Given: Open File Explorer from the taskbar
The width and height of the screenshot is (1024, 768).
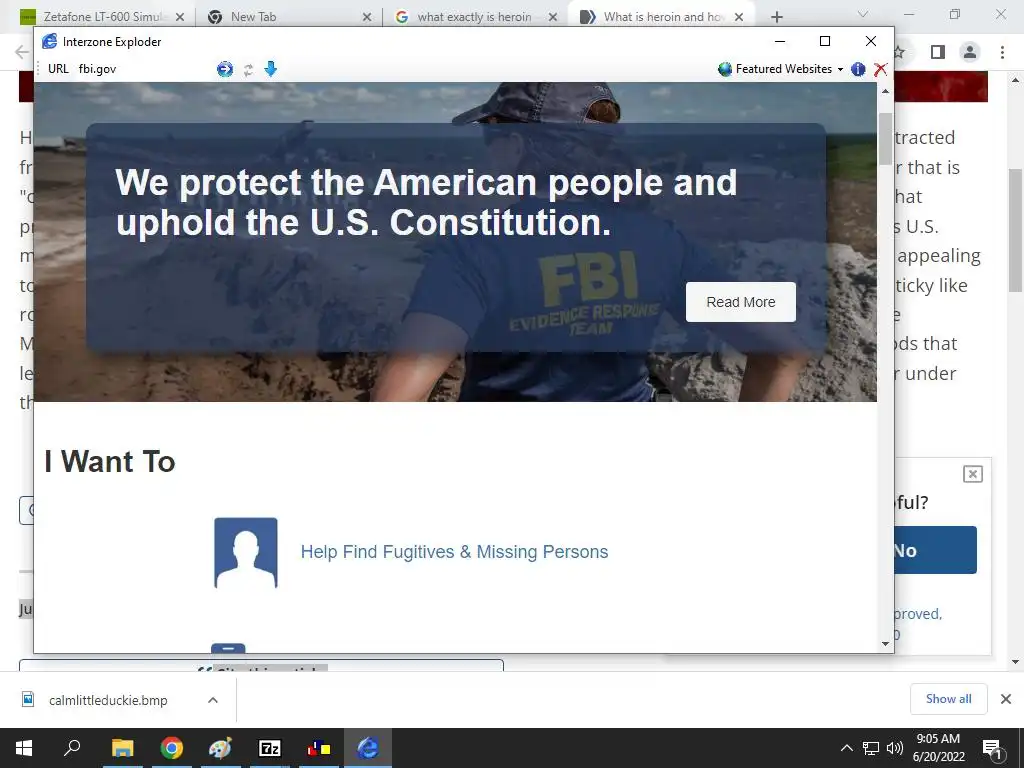Looking at the screenshot, I should [x=122, y=748].
